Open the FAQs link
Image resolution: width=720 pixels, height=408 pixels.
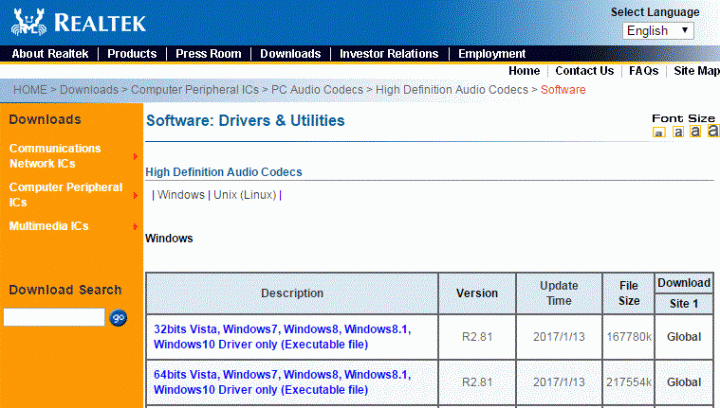(x=643, y=71)
